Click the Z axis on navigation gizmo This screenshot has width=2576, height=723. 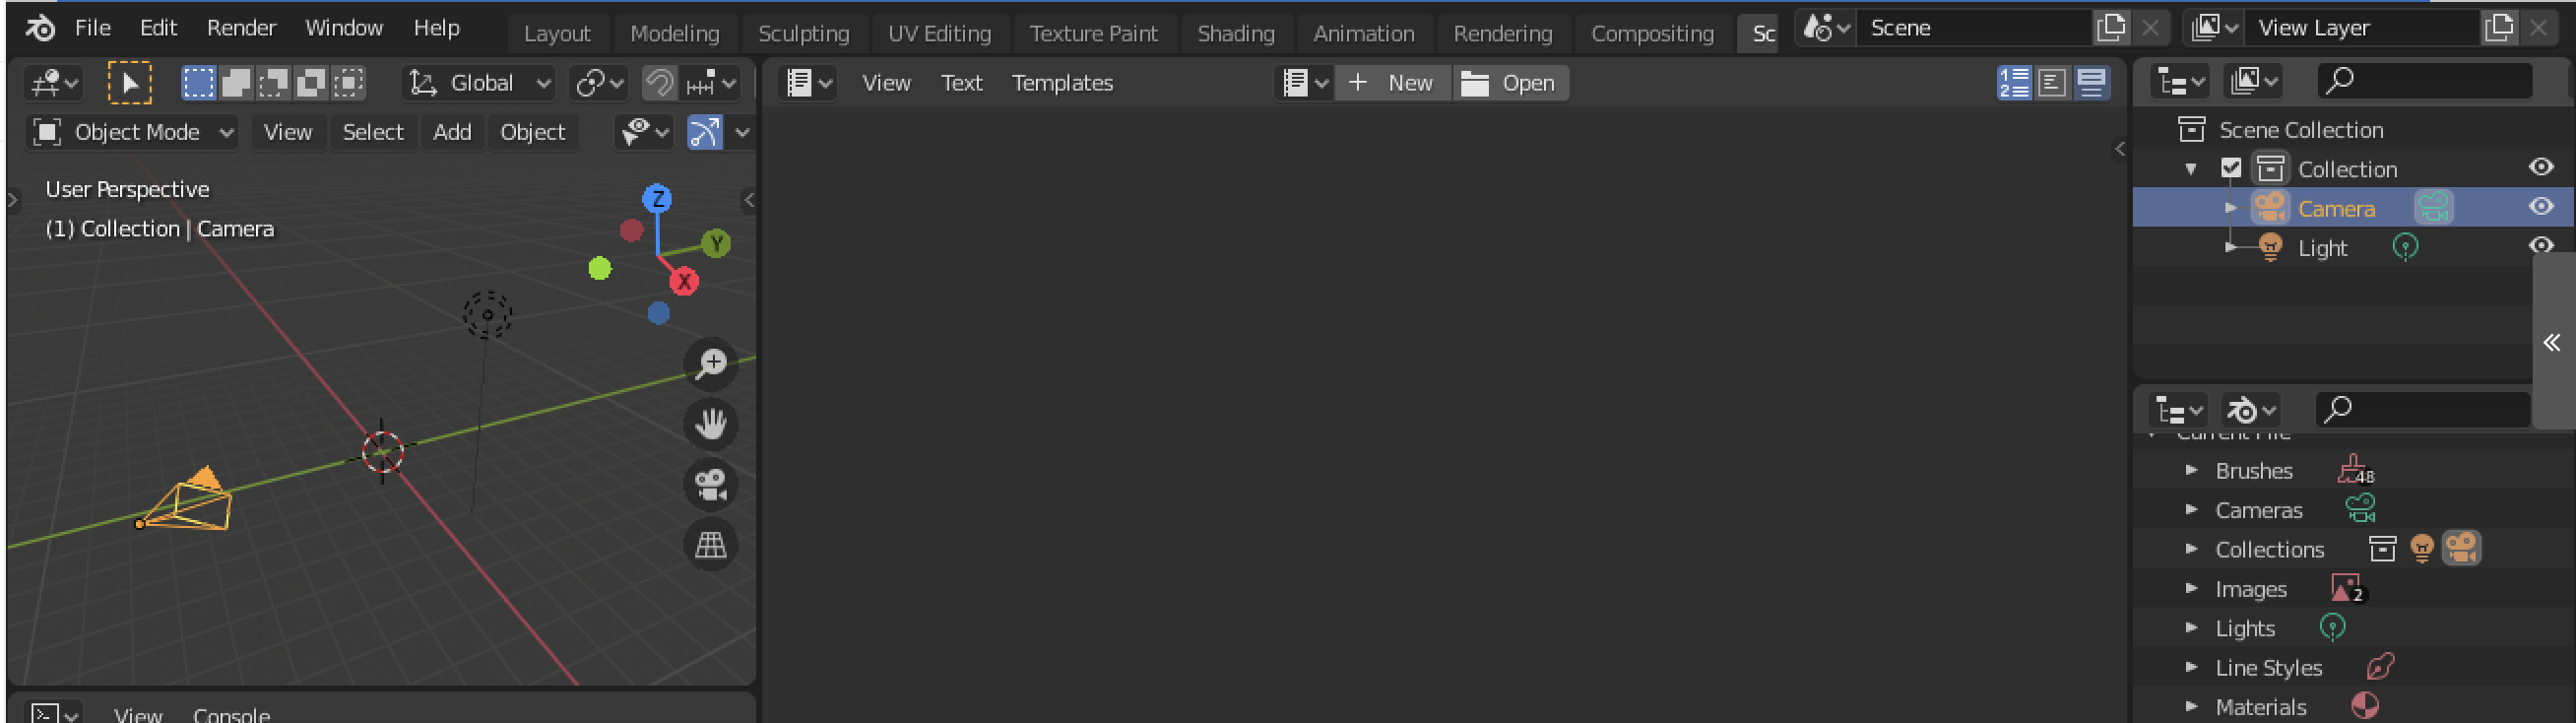657,198
